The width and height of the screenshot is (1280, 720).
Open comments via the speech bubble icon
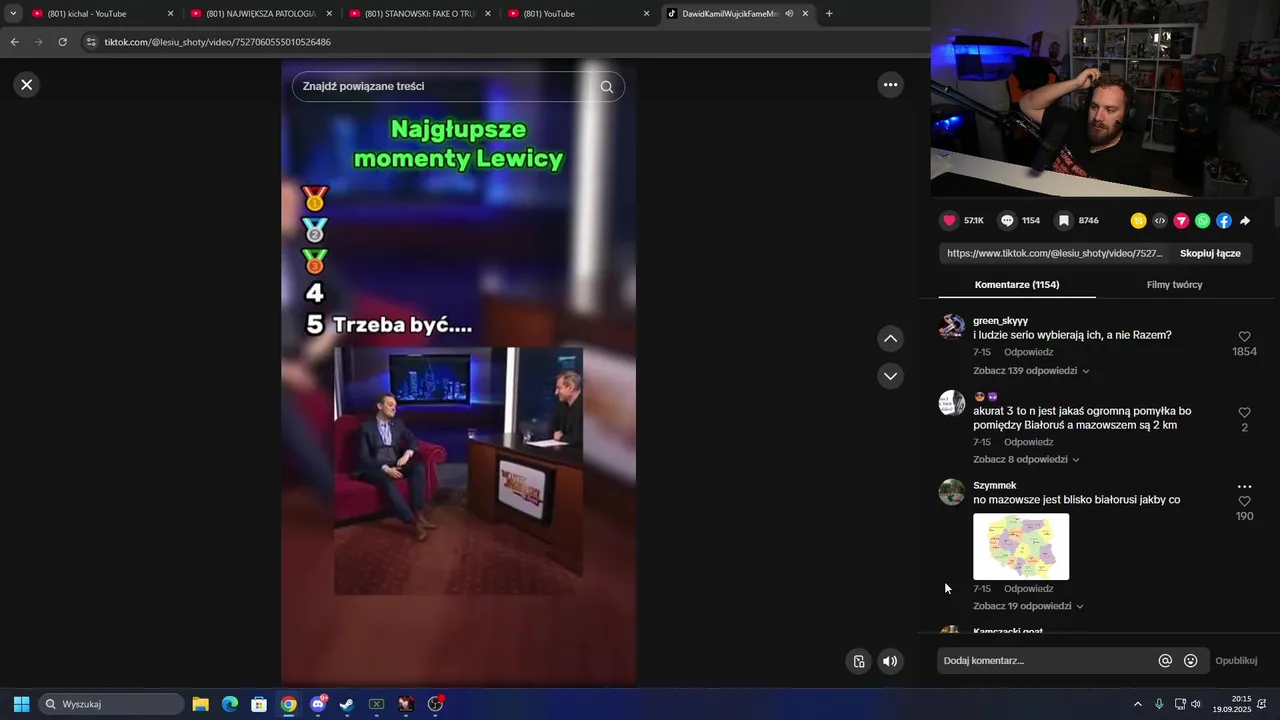1007,221
